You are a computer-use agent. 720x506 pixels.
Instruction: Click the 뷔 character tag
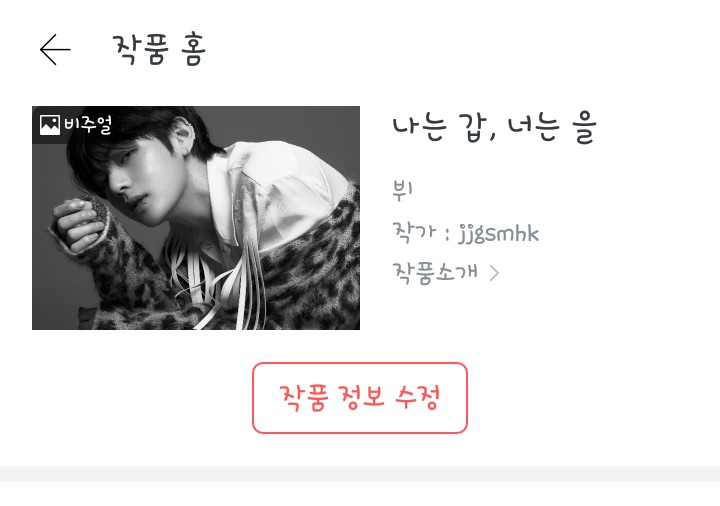tap(402, 190)
